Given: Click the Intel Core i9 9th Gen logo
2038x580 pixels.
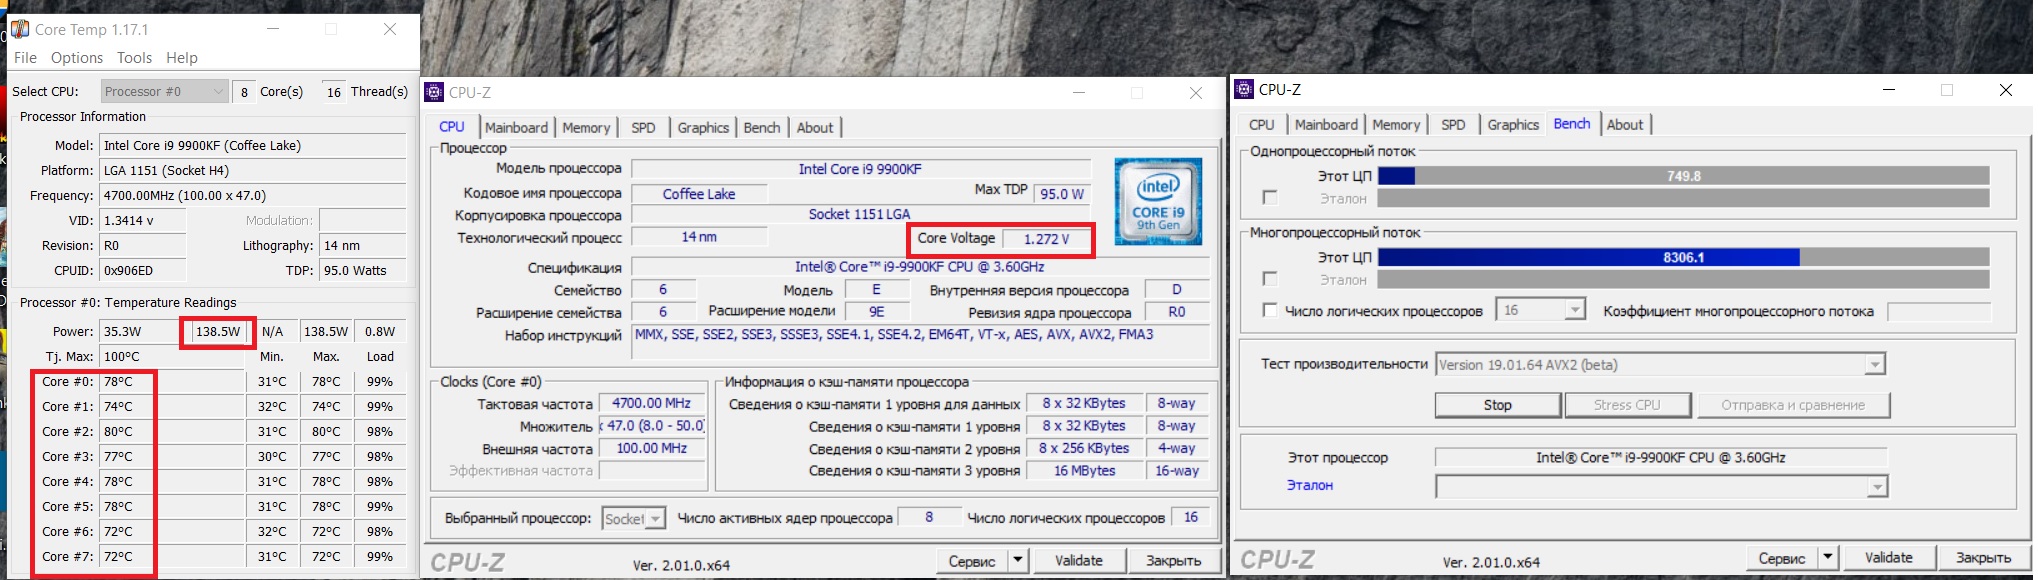Looking at the screenshot, I should [x=1158, y=201].
